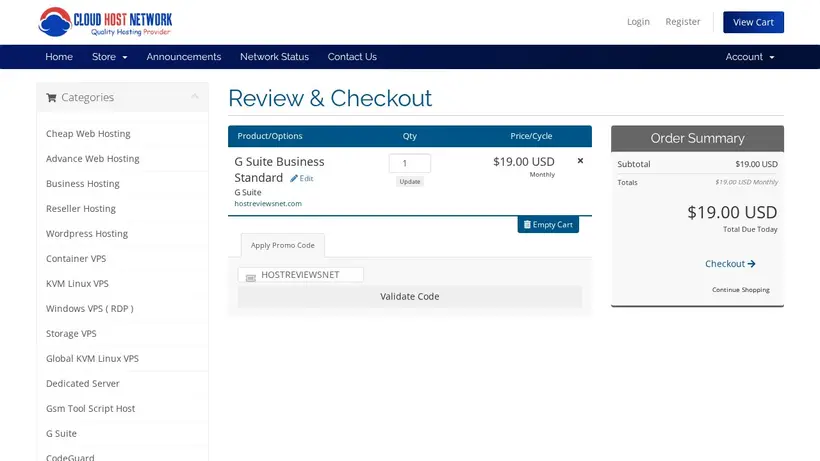The height and width of the screenshot is (461, 820).
Task: Collapse the Categories panel chevron
Action: [x=195, y=97]
